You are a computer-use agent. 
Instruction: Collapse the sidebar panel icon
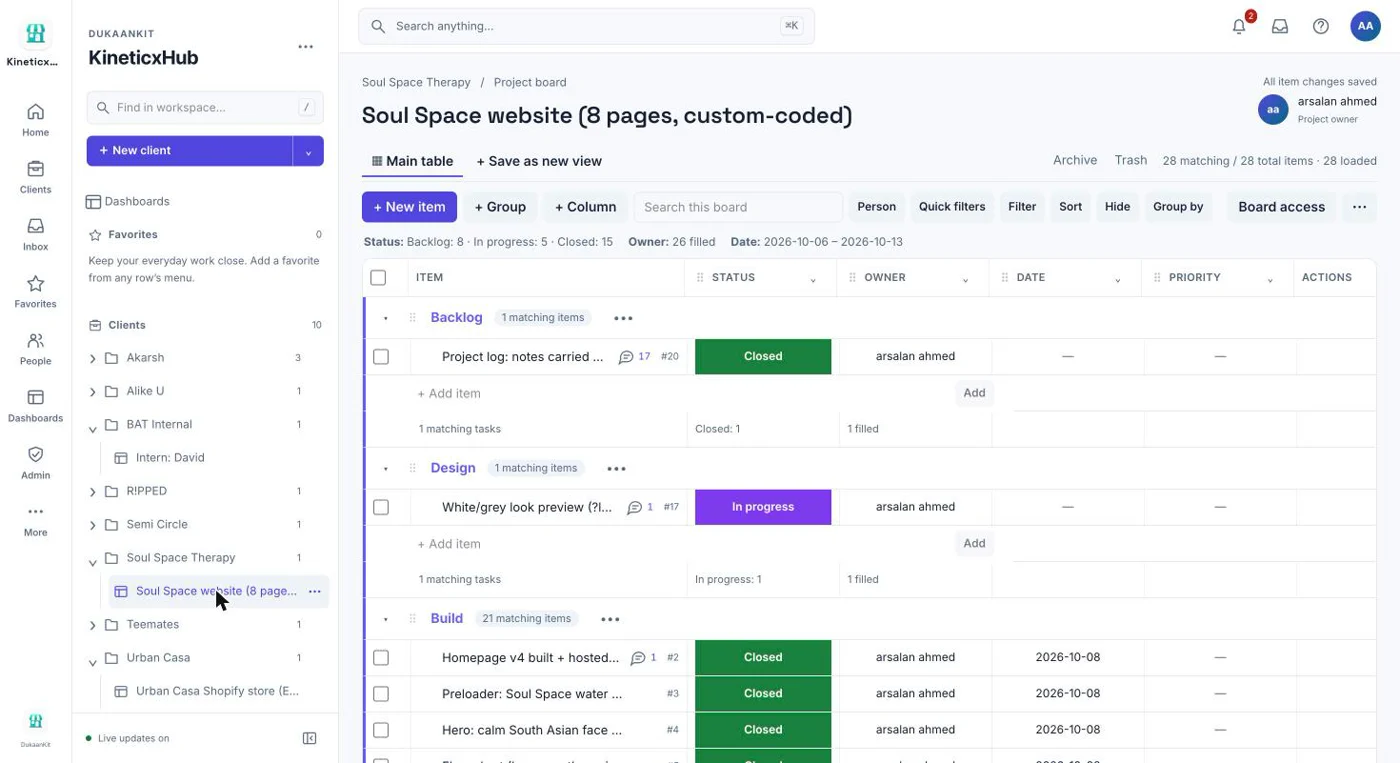coord(310,738)
